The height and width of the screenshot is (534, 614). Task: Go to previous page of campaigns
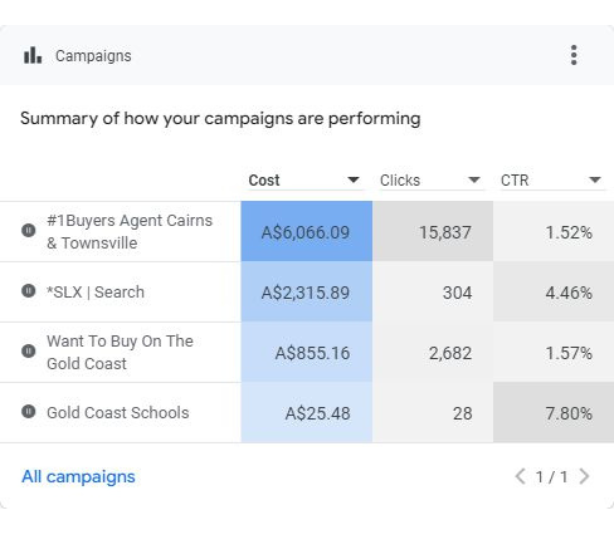pyautogui.click(x=520, y=477)
